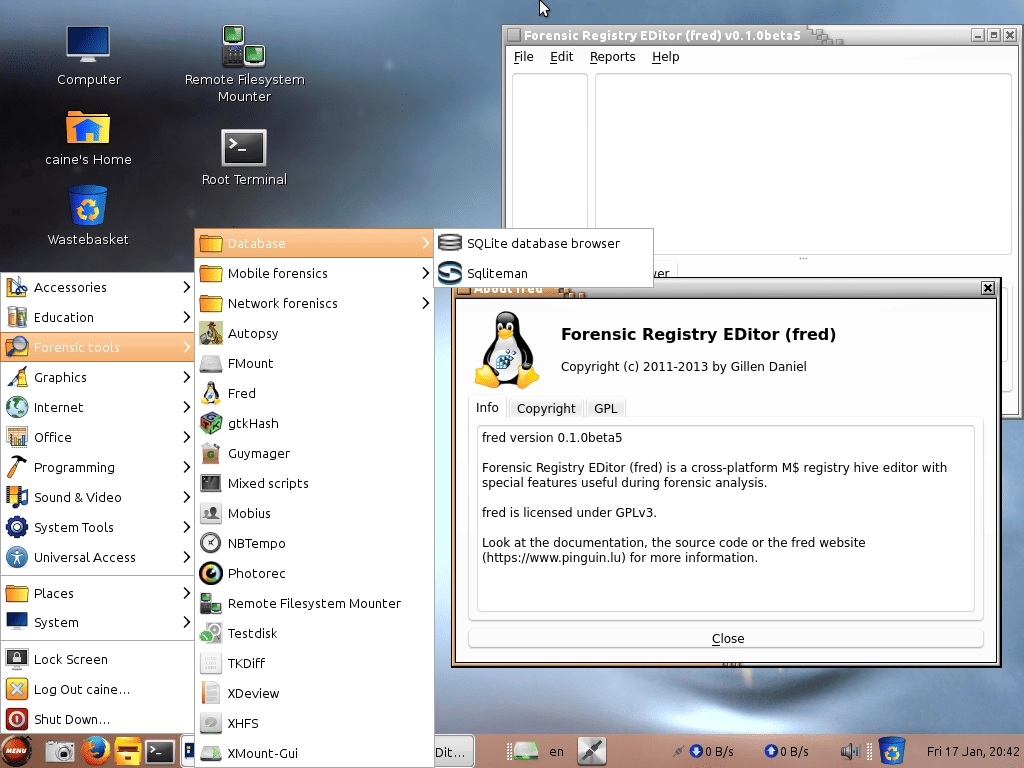Expand the Internet submenu
This screenshot has height=768, width=1024.
coord(98,408)
